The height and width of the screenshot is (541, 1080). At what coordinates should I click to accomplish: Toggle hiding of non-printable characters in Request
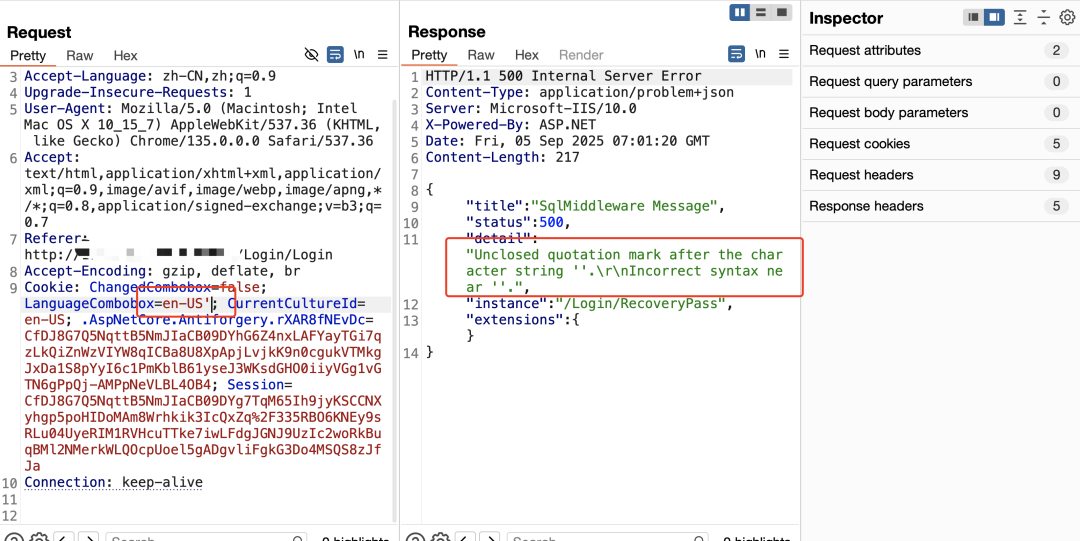(311, 54)
